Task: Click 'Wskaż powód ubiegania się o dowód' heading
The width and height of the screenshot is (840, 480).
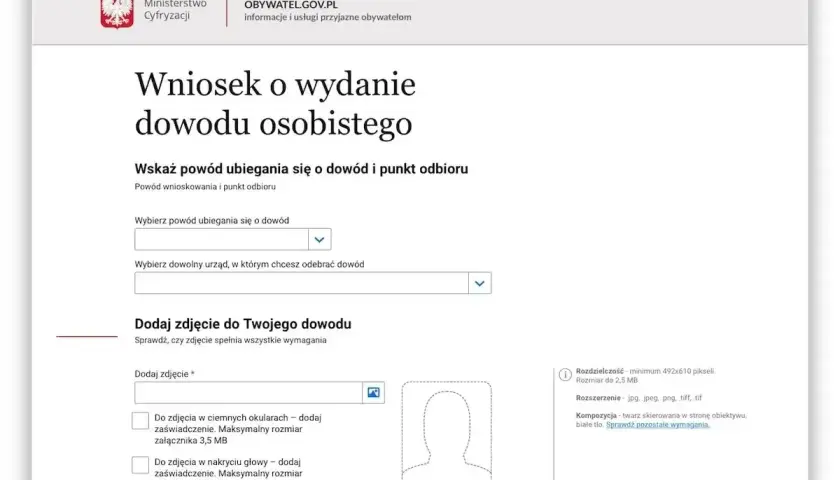Action: point(301,169)
